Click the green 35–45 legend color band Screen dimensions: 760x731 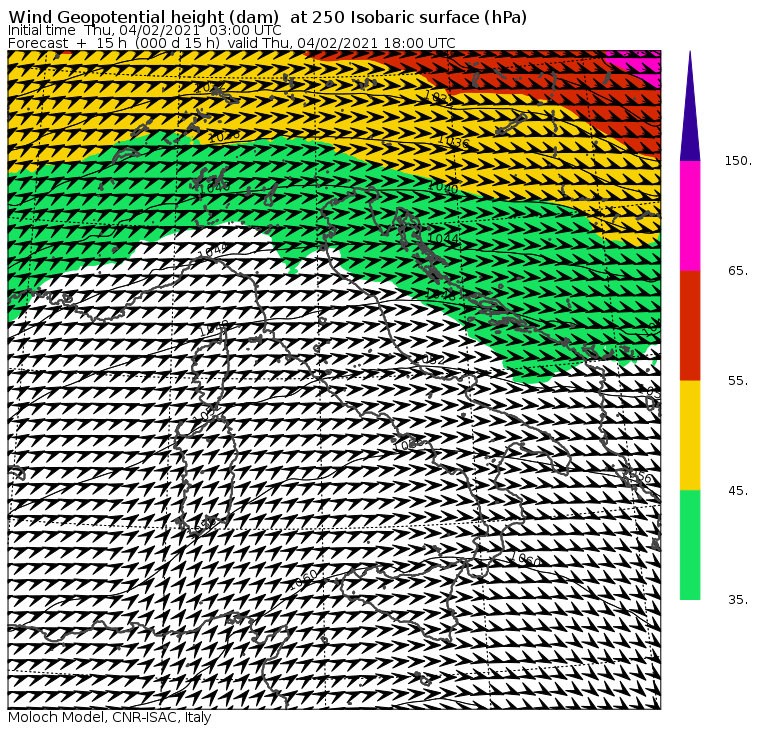[x=690, y=545]
